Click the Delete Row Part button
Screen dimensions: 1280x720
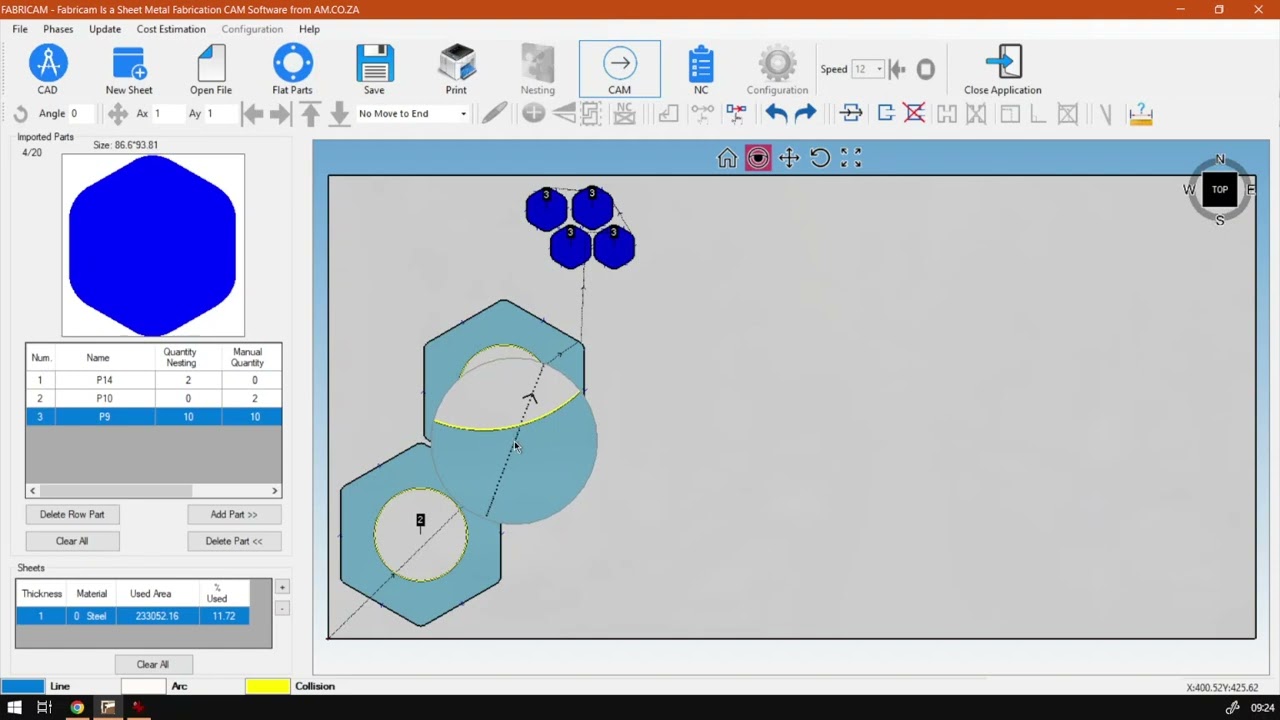pos(72,514)
